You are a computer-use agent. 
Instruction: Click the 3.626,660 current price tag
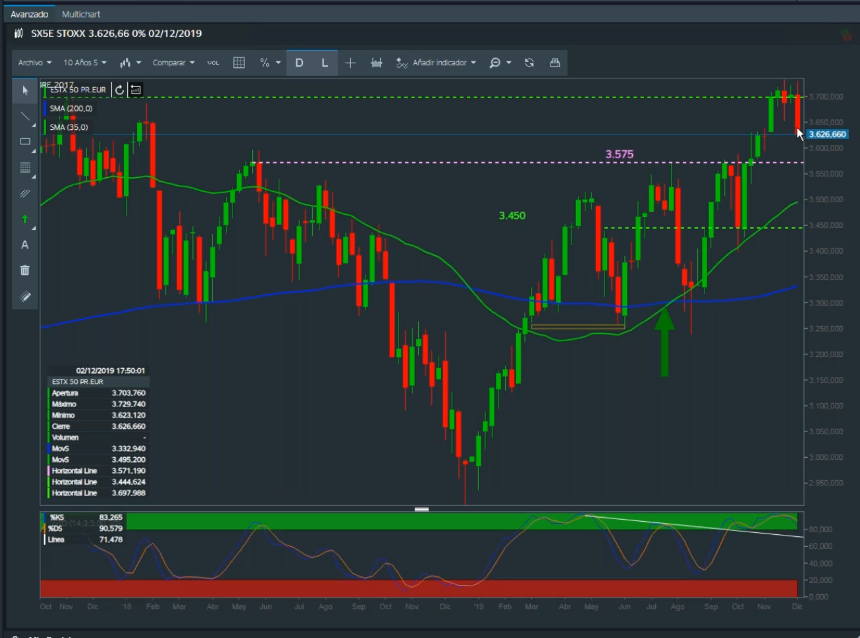[827, 134]
